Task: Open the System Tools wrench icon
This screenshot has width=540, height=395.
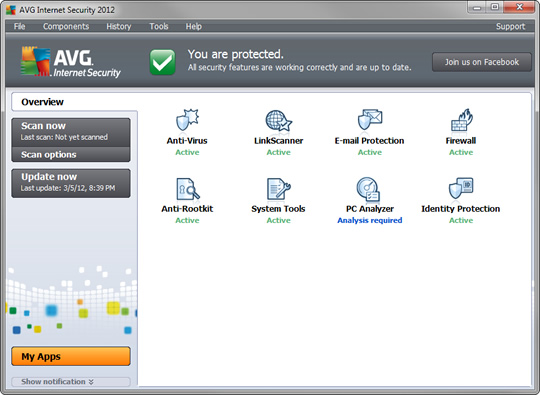Action: click(x=279, y=189)
